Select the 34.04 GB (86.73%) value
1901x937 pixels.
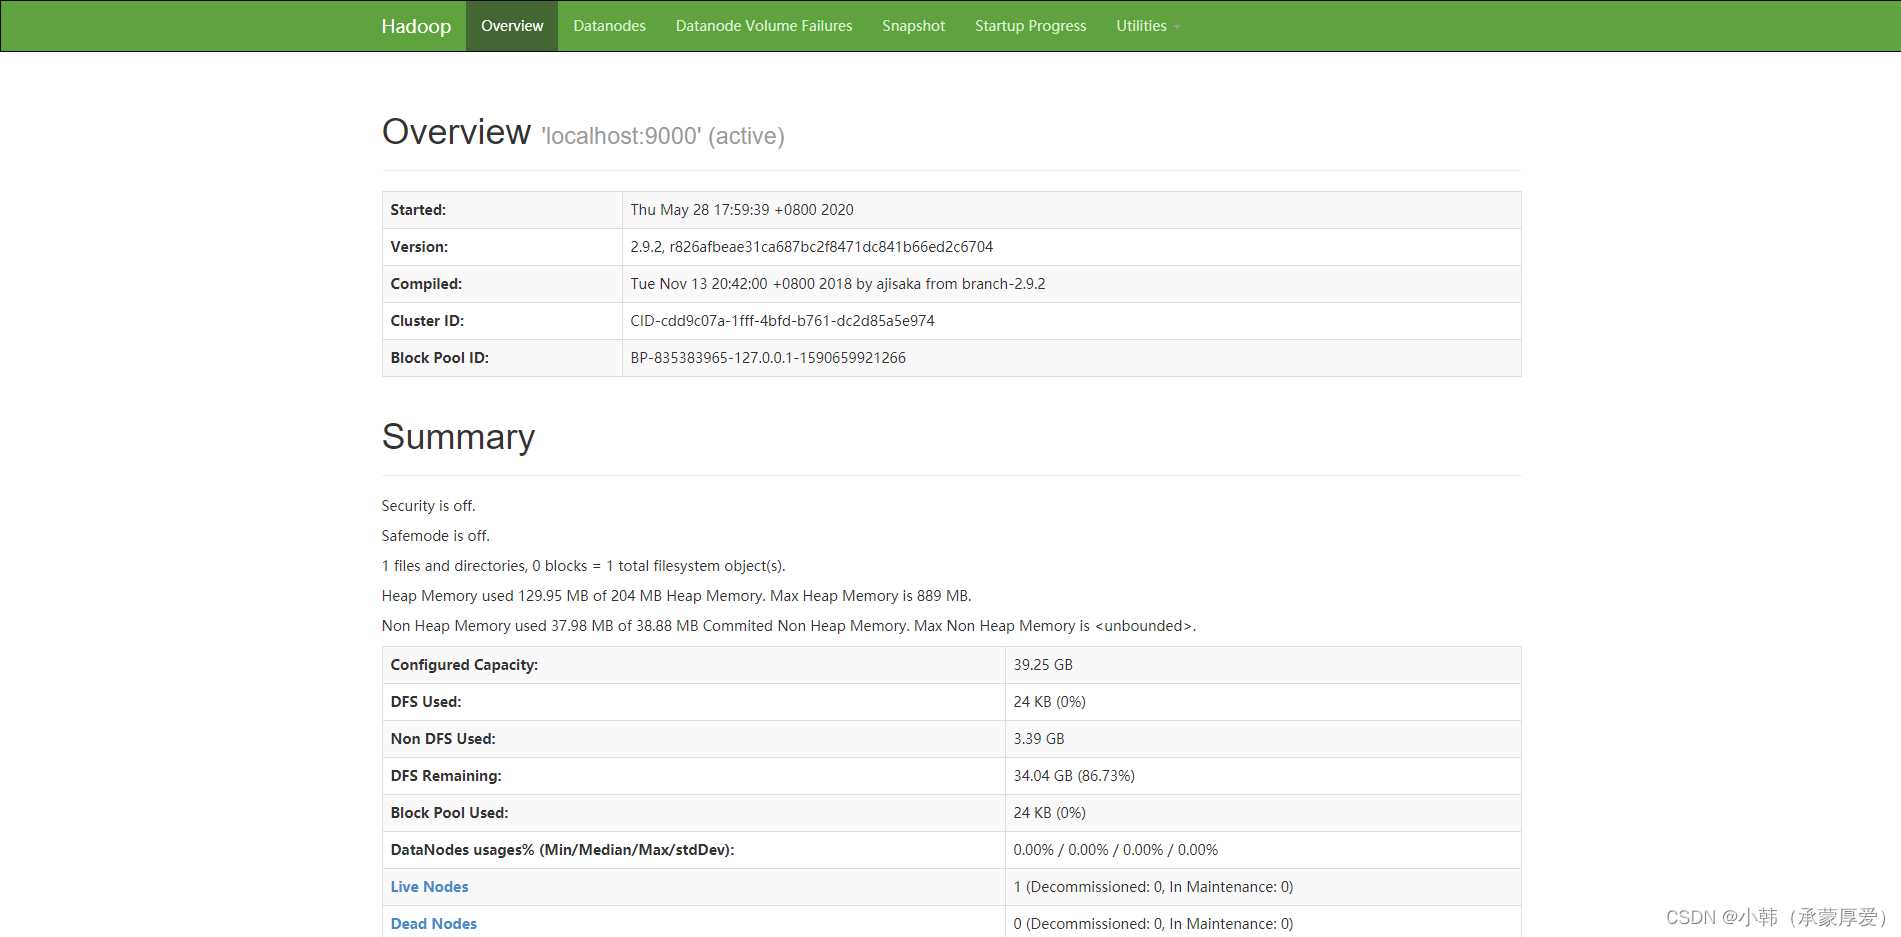(1074, 776)
